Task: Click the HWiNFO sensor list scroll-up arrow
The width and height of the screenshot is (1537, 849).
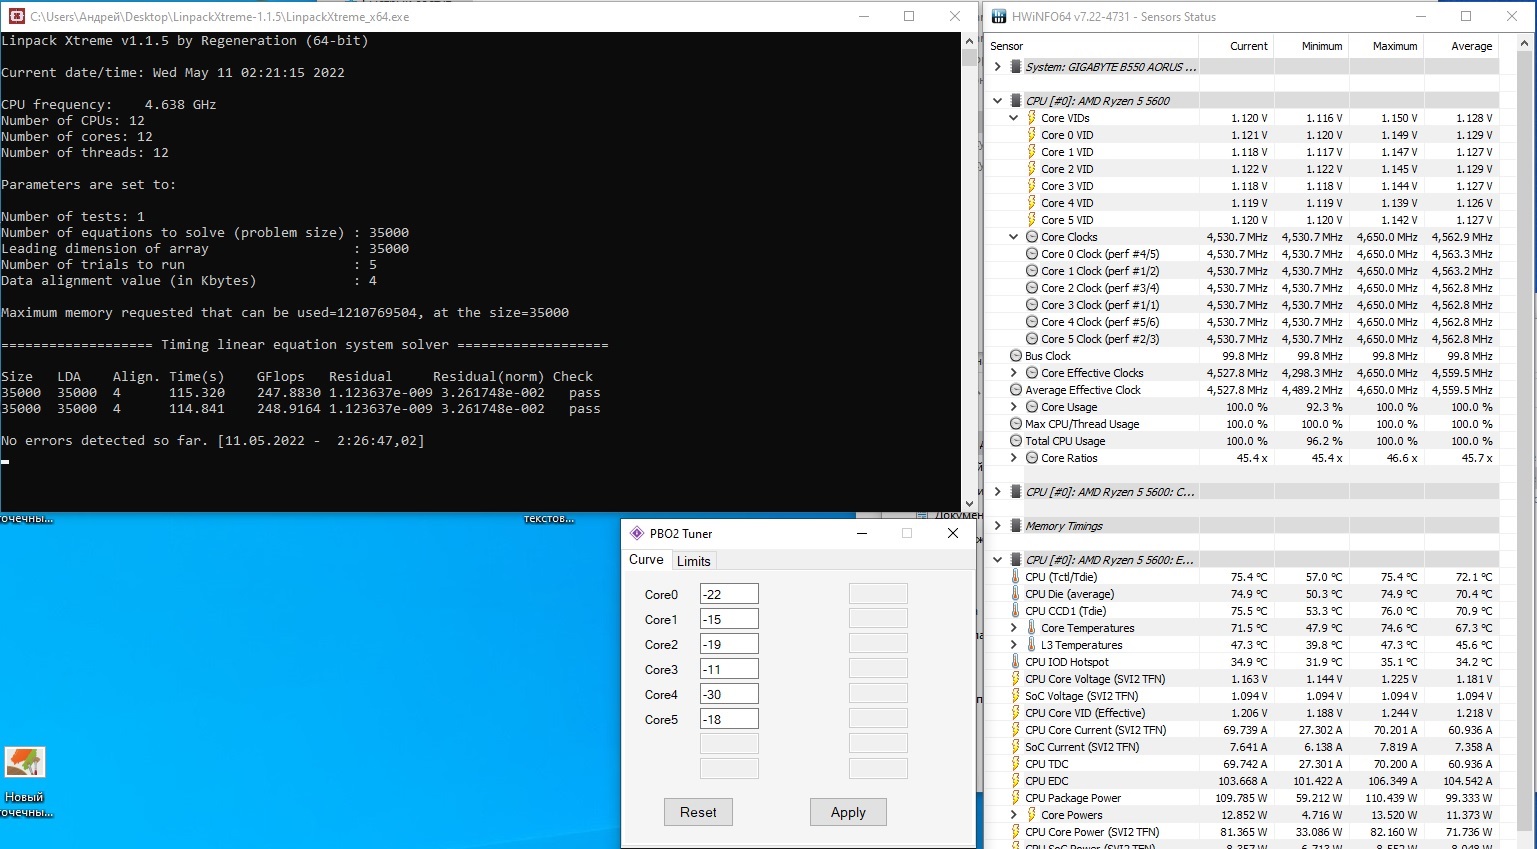Action: pos(1525,45)
